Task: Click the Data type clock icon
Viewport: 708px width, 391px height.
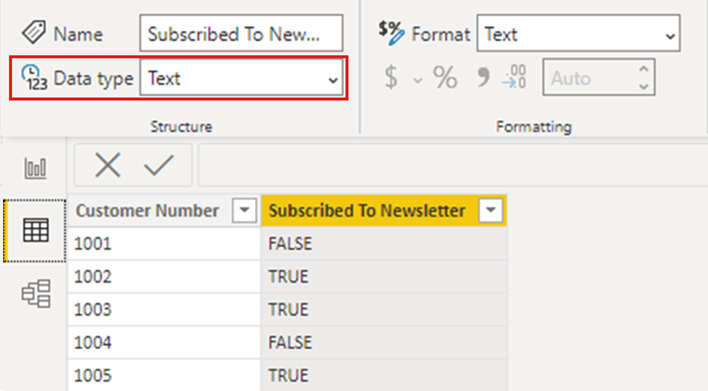Action: point(34,77)
